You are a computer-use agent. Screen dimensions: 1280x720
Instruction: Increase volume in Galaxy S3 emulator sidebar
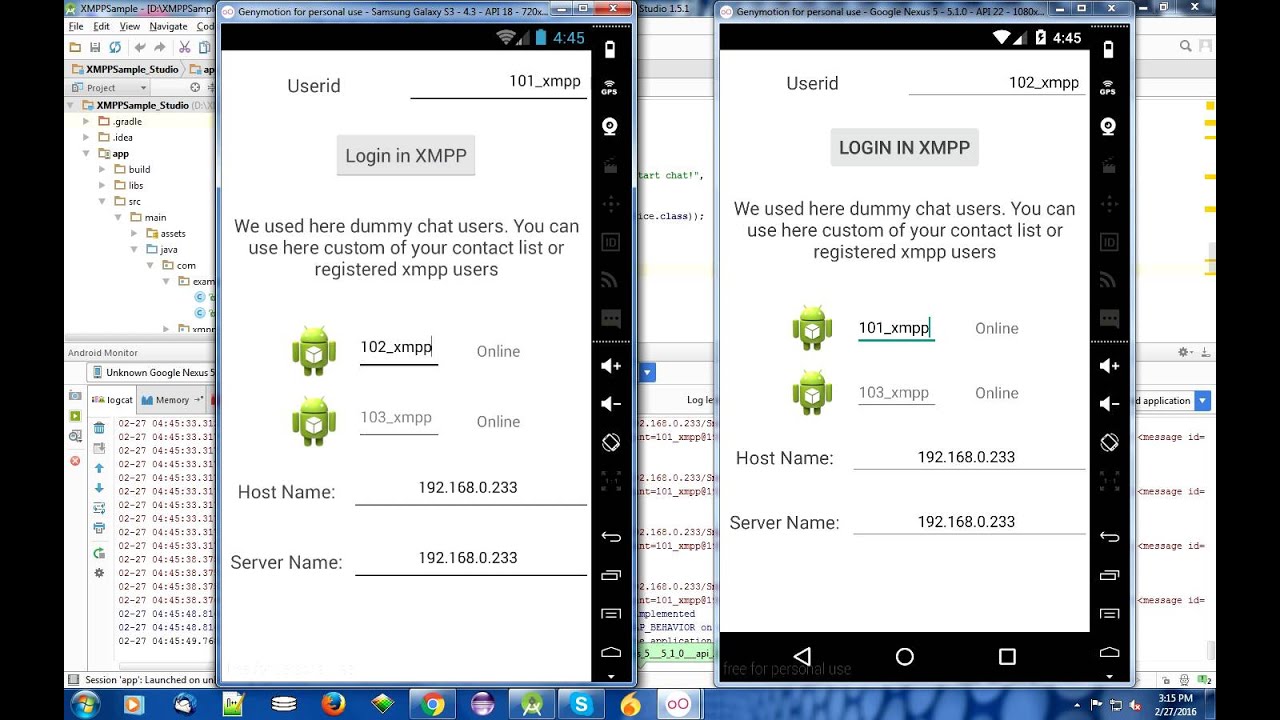click(610, 366)
